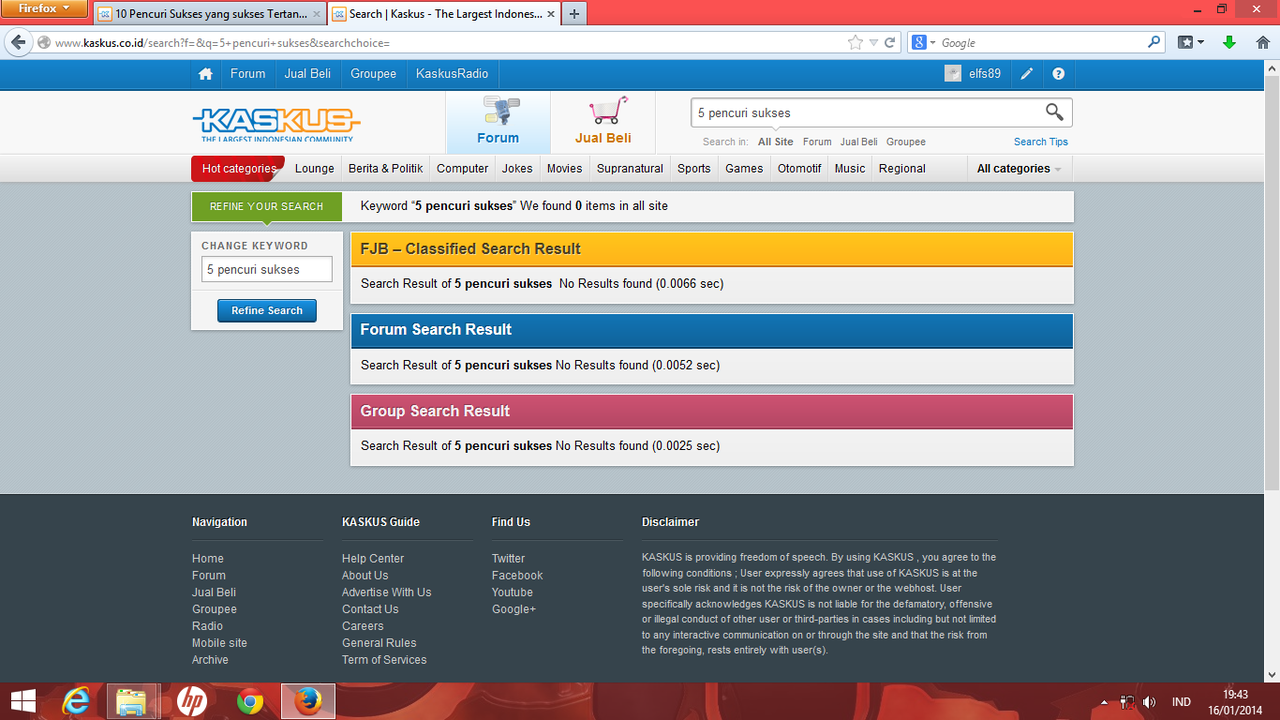
Task: Open the Google search engine selector dropdown
Action: pos(925,43)
